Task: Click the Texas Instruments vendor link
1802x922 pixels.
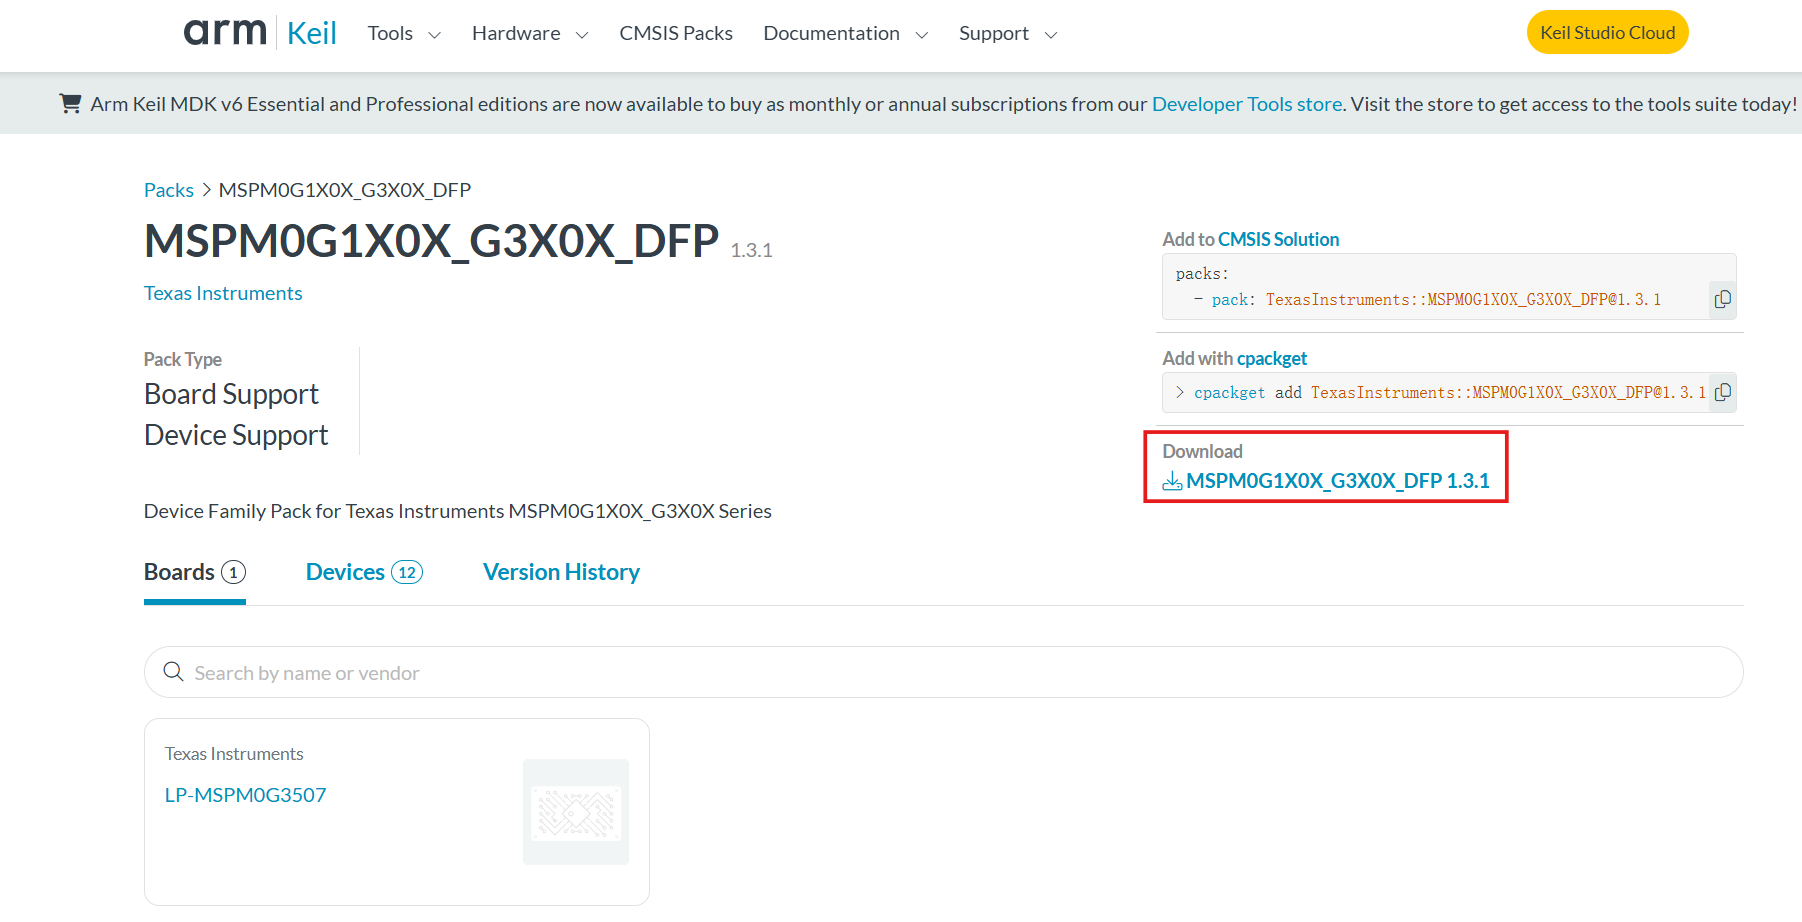Action: [223, 292]
